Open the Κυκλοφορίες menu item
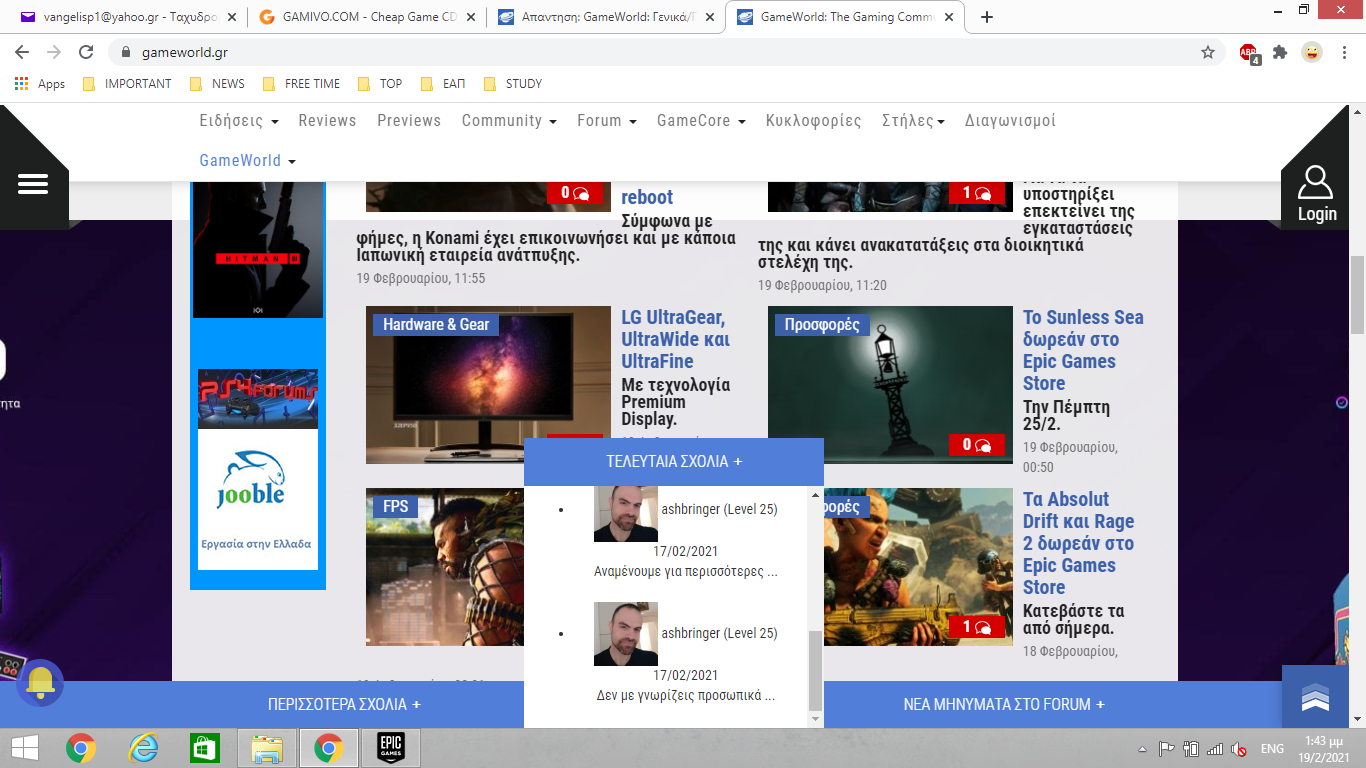The image size is (1366, 768). pos(813,121)
